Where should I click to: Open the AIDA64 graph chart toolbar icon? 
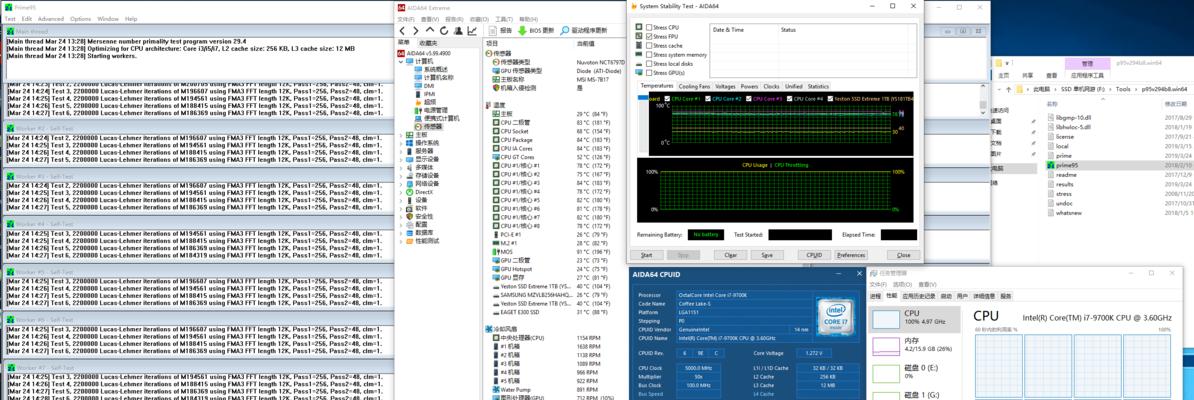pyautogui.click(x=472, y=30)
